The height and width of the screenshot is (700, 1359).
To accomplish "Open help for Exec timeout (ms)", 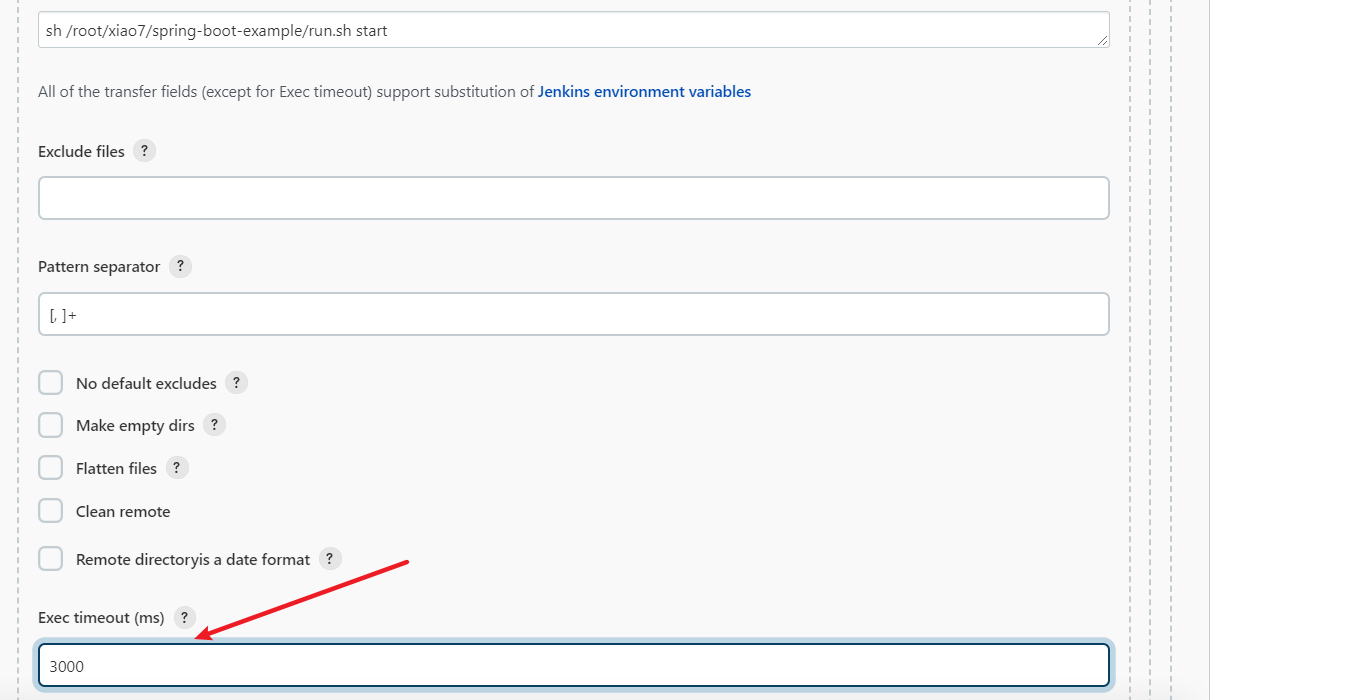I will click(x=184, y=617).
